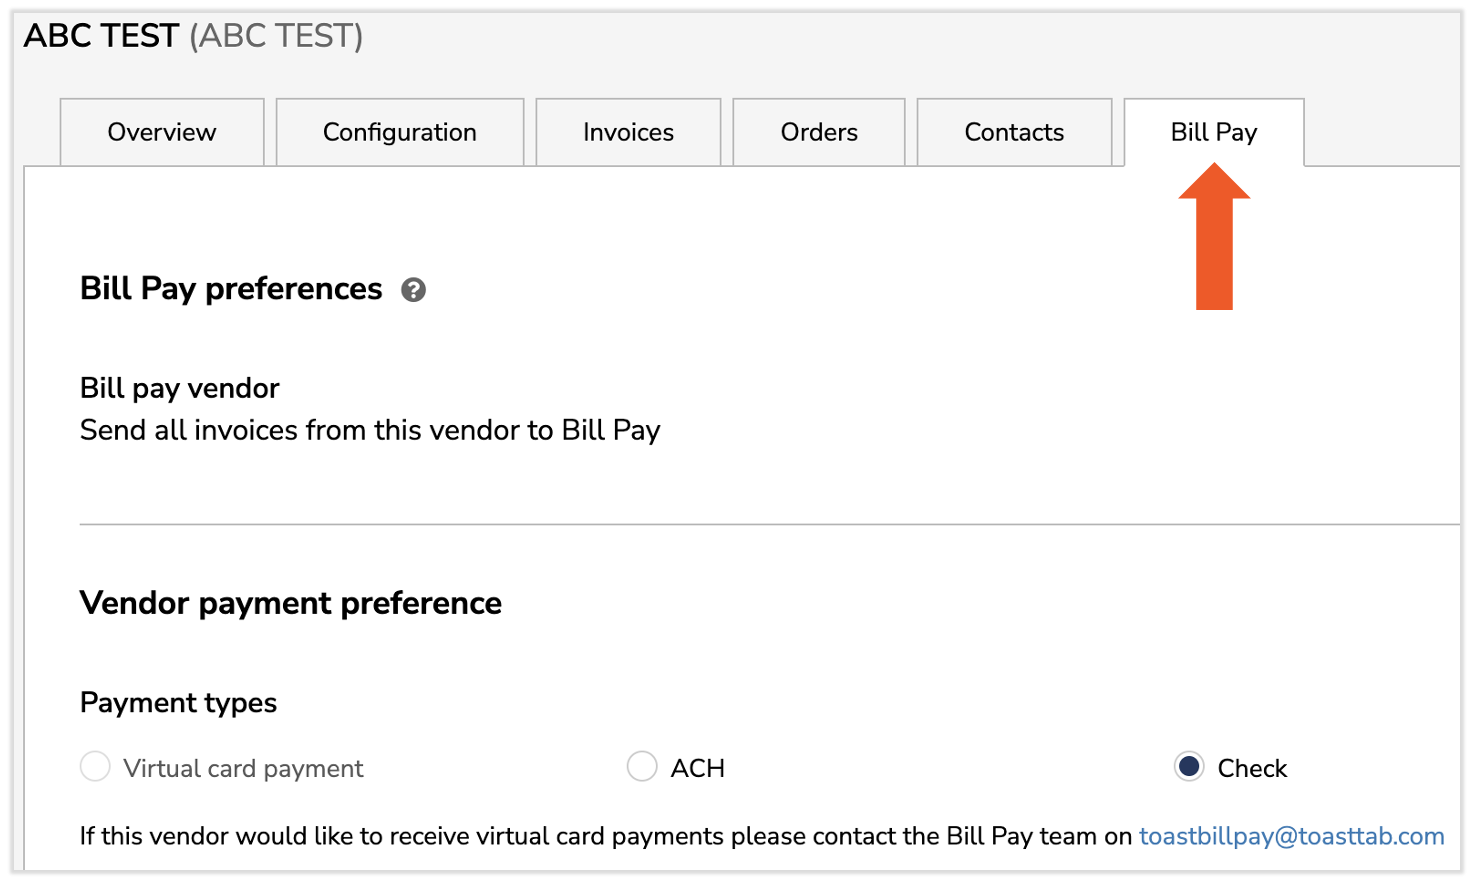The image size is (1474, 884).
Task: Select the Bill Pay tab
Action: tap(1213, 132)
